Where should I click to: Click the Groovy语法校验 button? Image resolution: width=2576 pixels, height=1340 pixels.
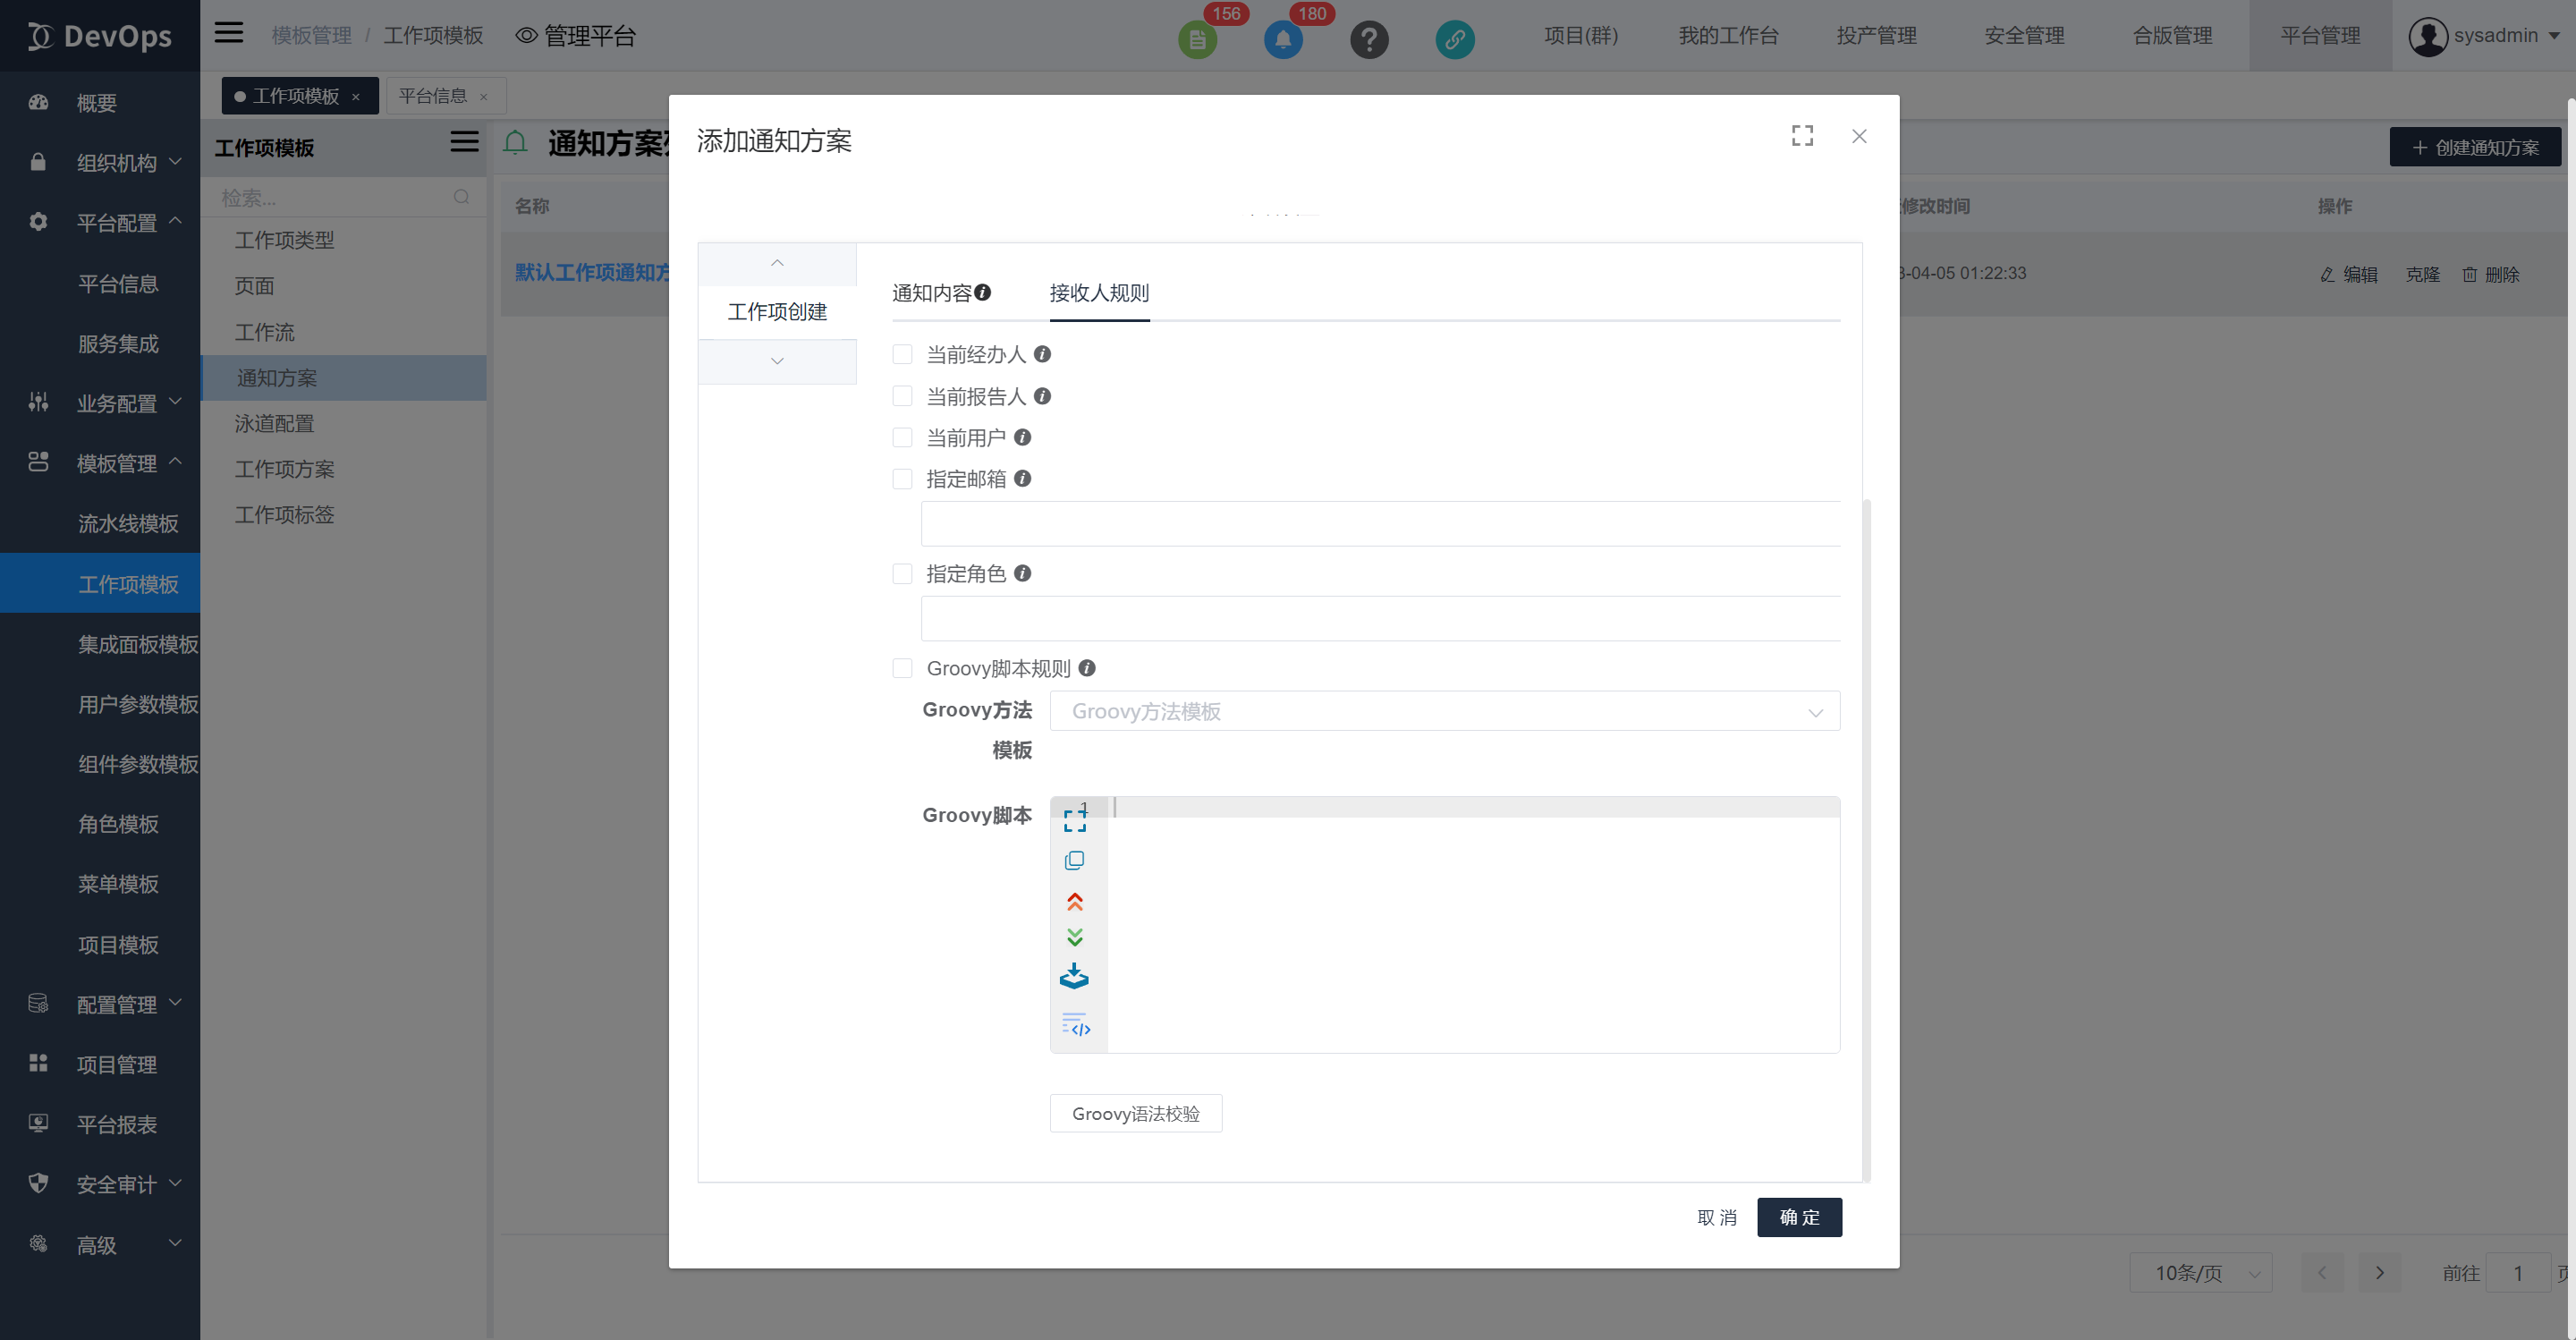click(1135, 1113)
